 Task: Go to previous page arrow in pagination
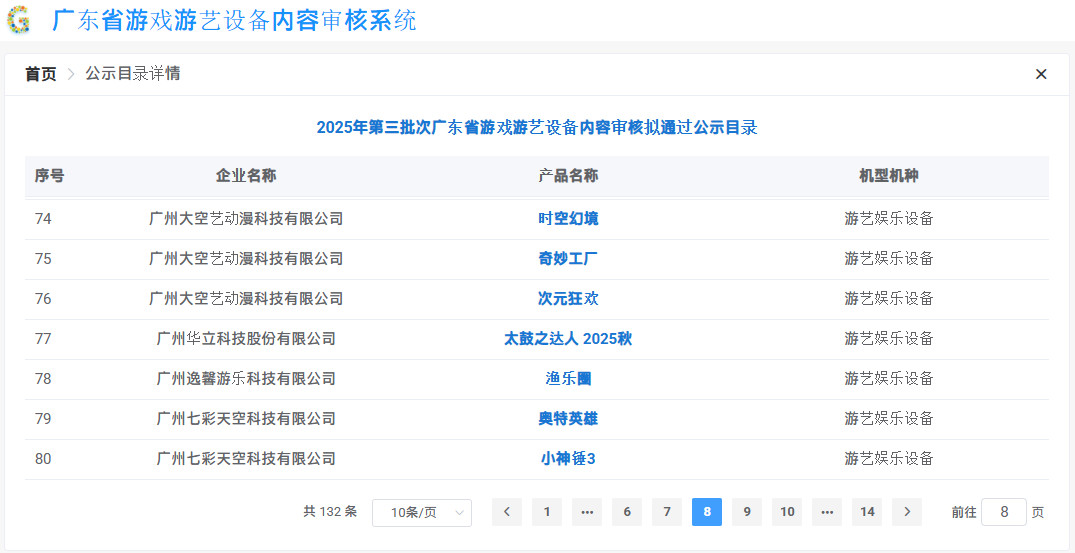pyautogui.click(x=507, y=512)
